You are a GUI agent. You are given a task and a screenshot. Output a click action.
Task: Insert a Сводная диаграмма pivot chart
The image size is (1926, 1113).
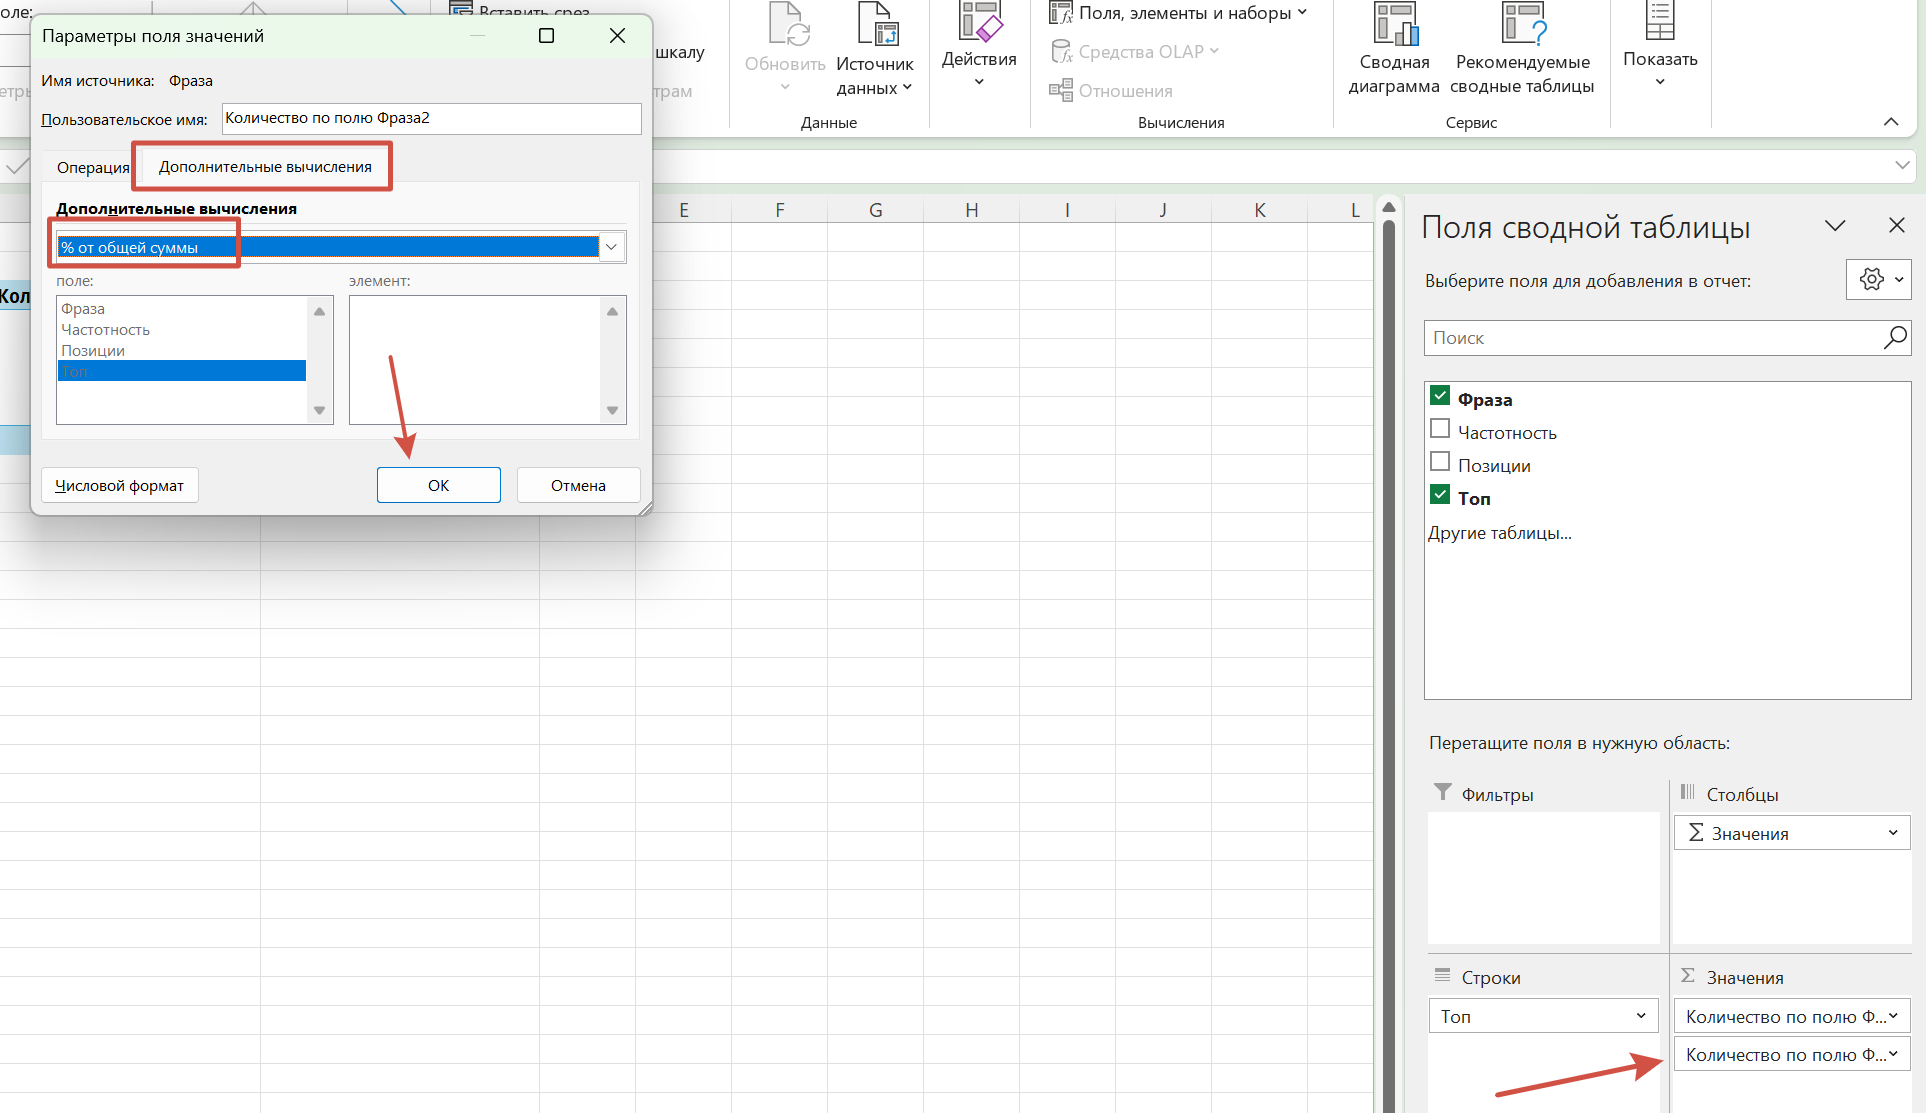coord(1394,50)
